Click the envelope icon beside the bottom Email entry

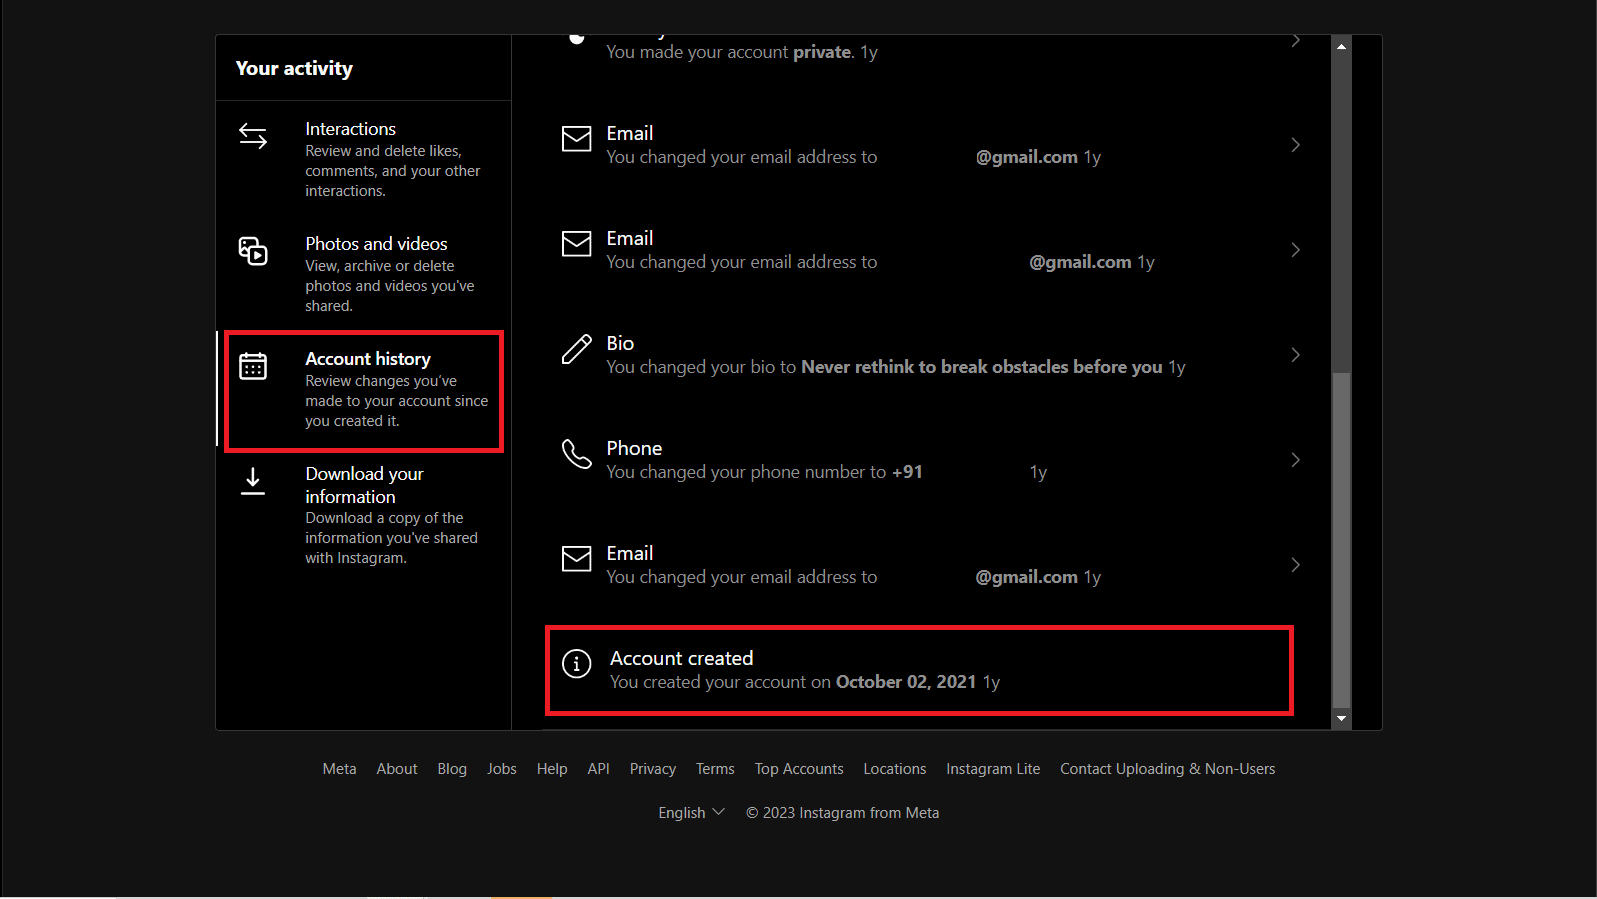point(576,559)
